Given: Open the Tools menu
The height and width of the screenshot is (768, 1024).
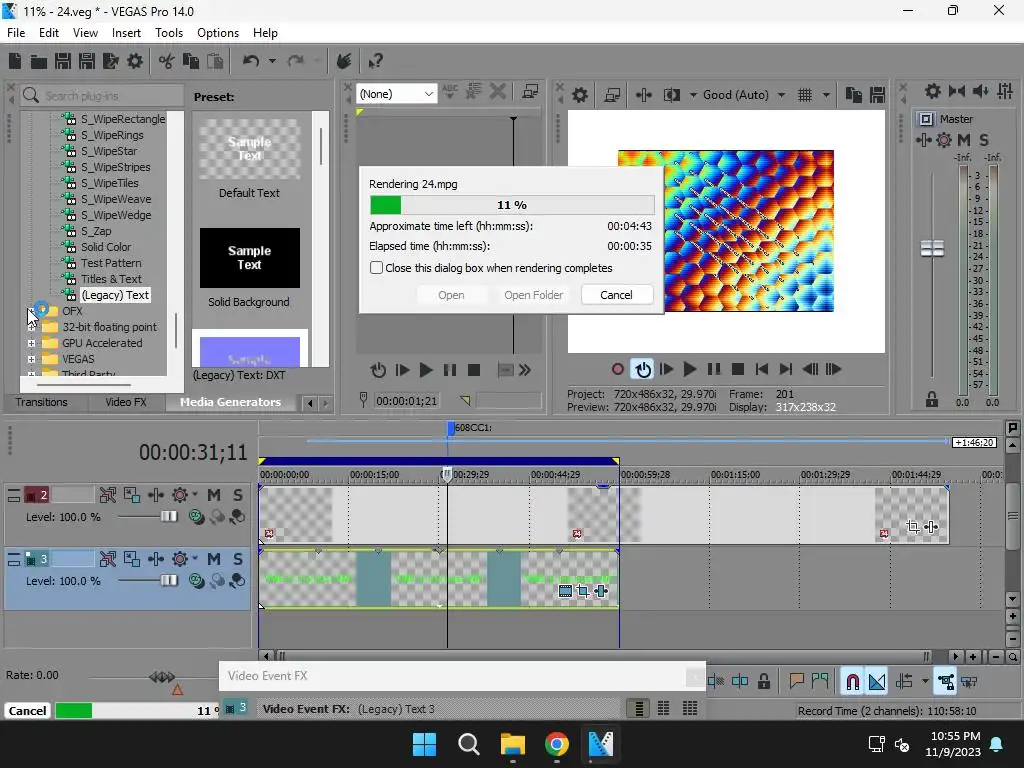Looking at the screenshot, I should tap(168, 33).
